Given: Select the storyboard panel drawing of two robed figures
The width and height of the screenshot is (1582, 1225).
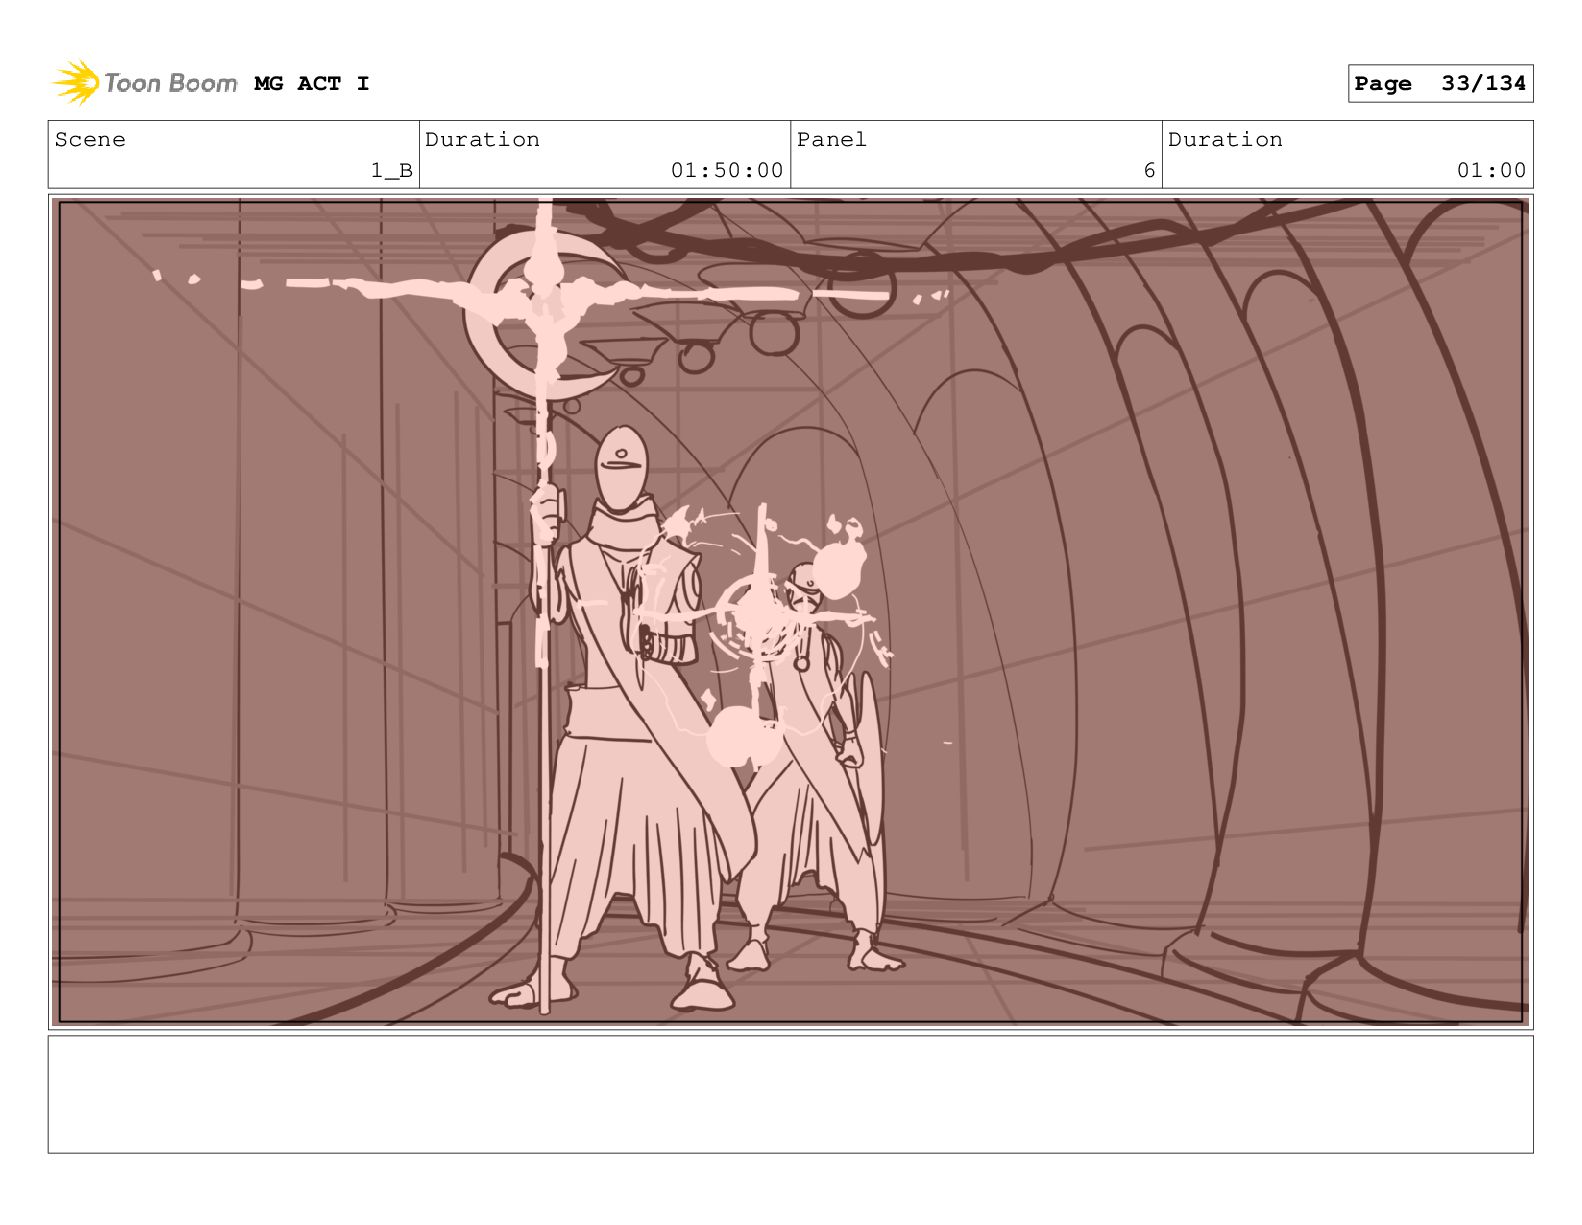Looking at the screenshot, I should tap(791, 612).
